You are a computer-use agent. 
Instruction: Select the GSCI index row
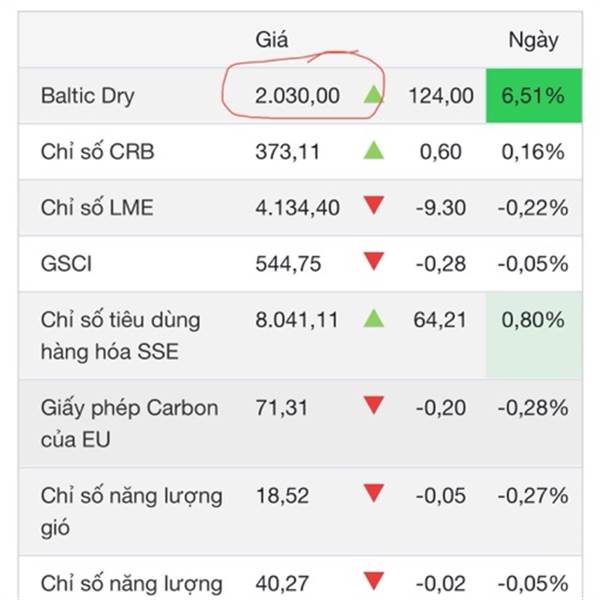300,264
